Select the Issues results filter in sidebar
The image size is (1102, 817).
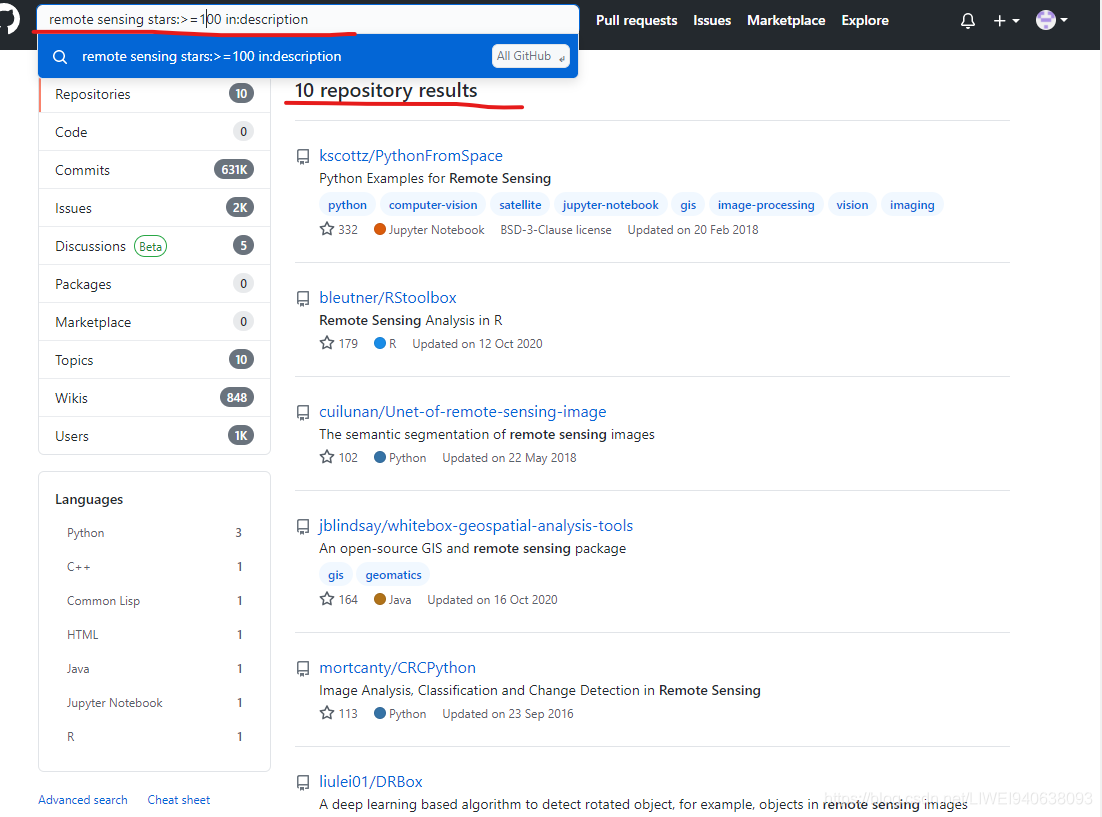click(x=155, y=208)
